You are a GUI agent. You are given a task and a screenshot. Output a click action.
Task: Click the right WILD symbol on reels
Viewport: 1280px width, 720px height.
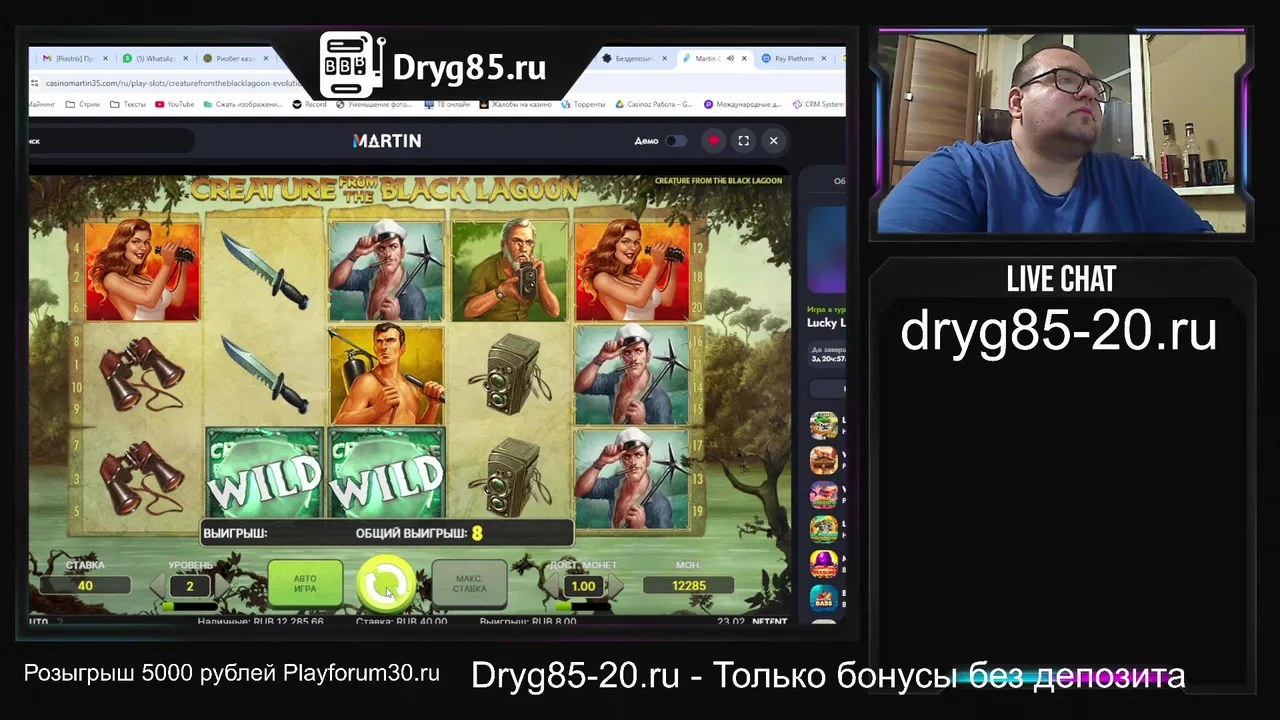(x=387, y=474)
